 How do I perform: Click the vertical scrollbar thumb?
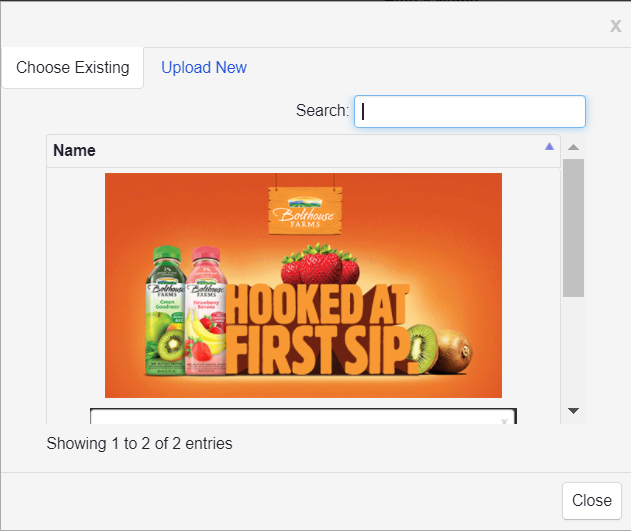pos(573,228)
